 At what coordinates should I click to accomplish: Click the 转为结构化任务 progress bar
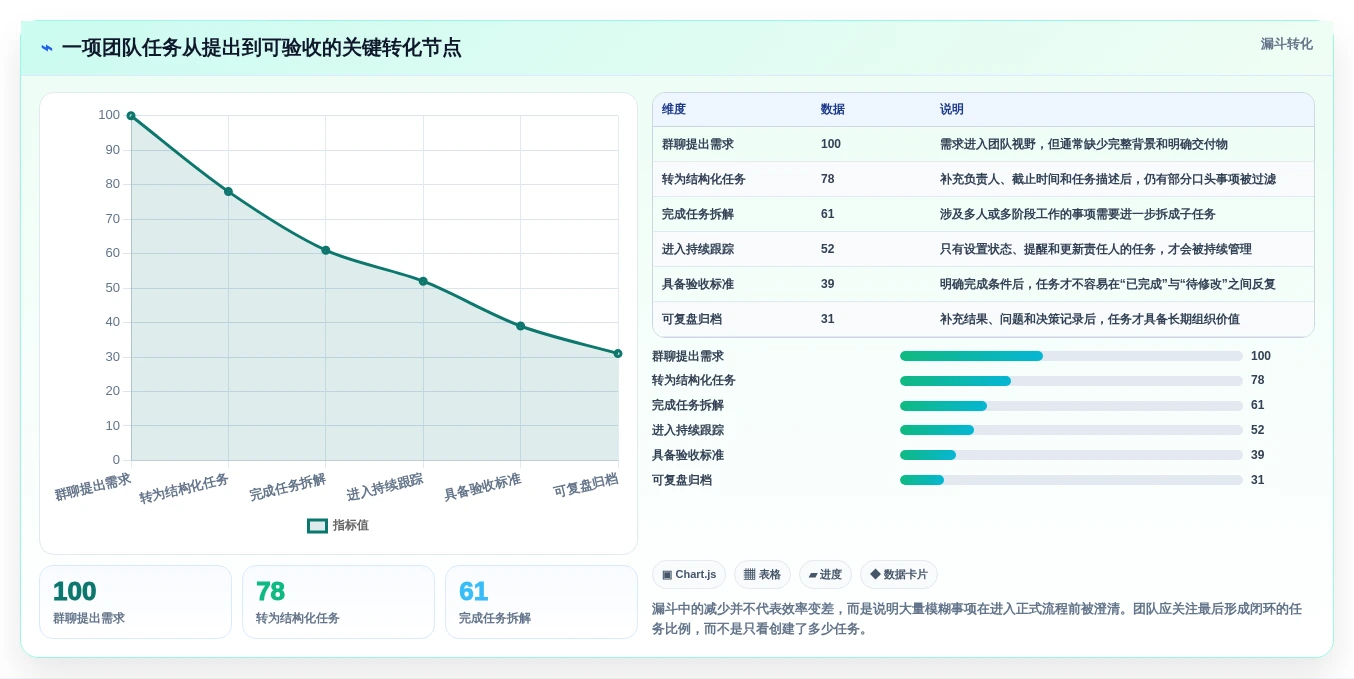click(1071, 381)
